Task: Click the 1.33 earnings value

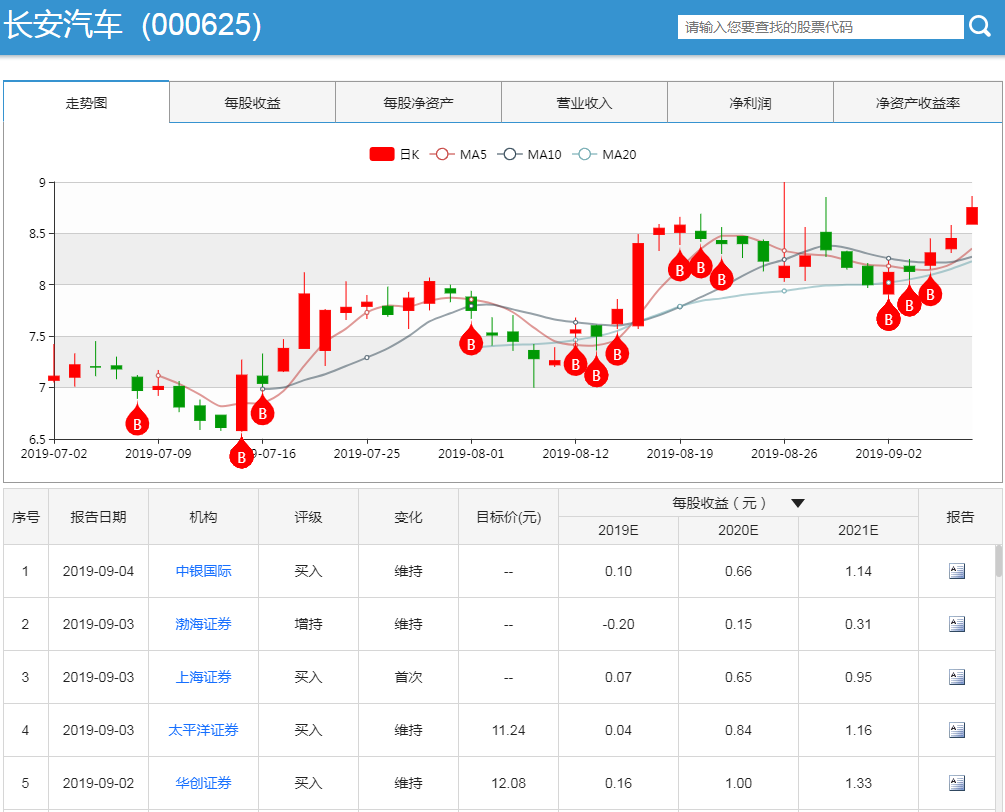Action: (858, 783)
